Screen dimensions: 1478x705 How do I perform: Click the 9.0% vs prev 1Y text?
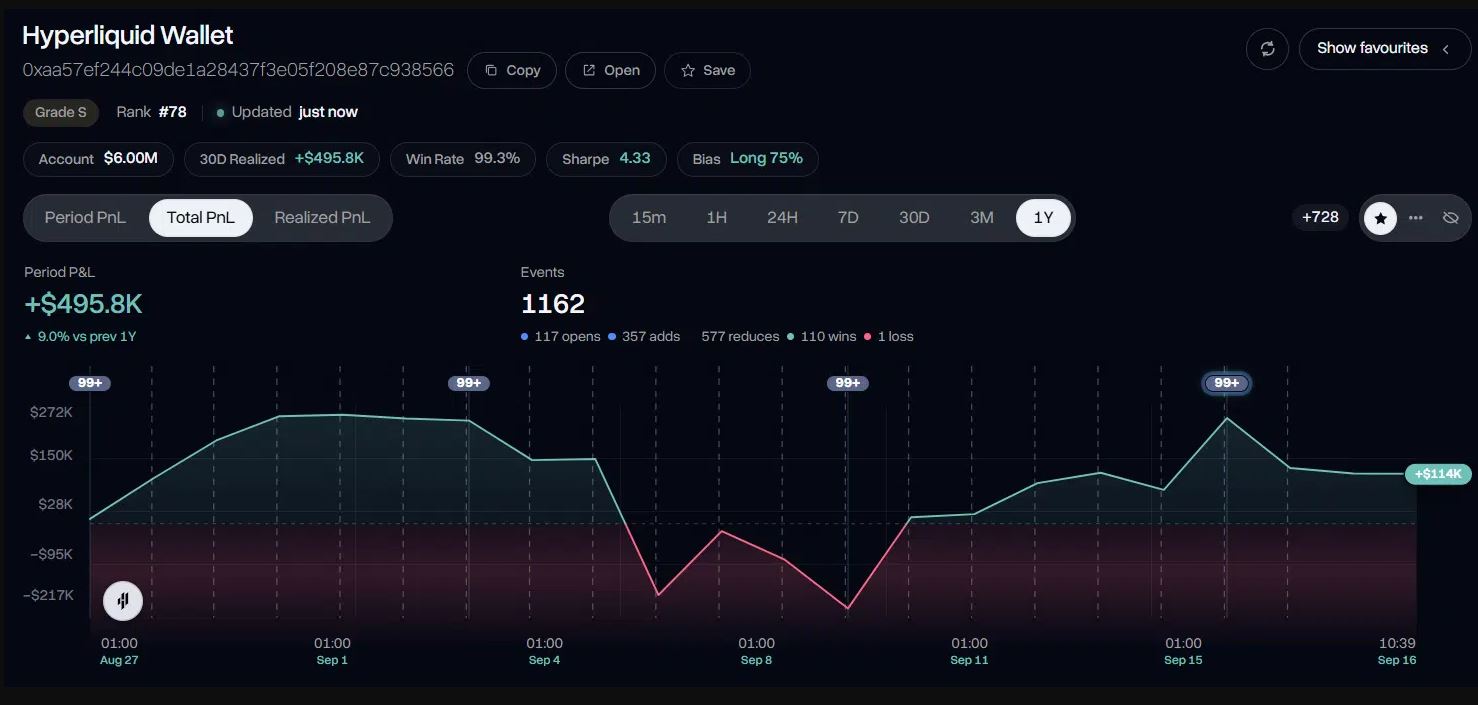[80, 337]
